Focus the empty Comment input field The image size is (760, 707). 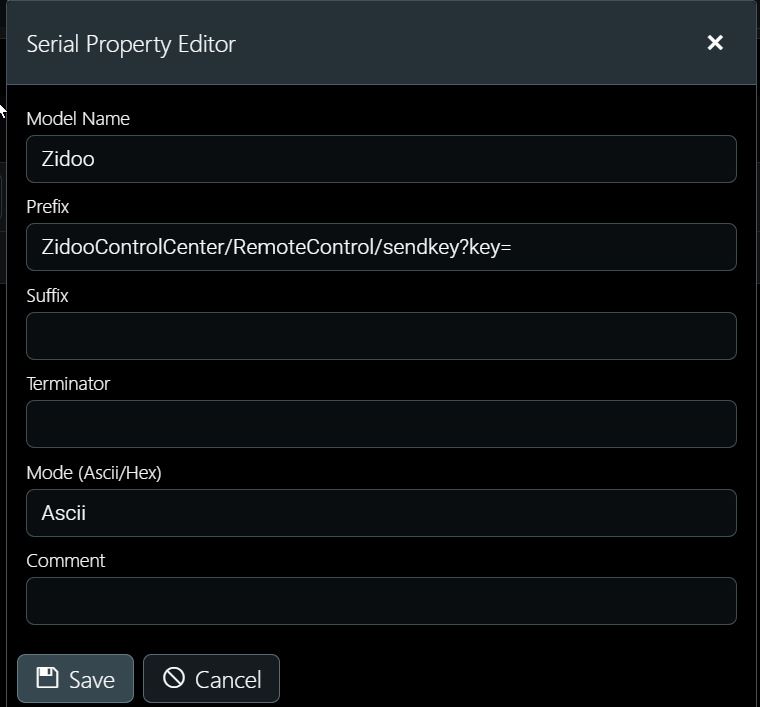point(381,601)
